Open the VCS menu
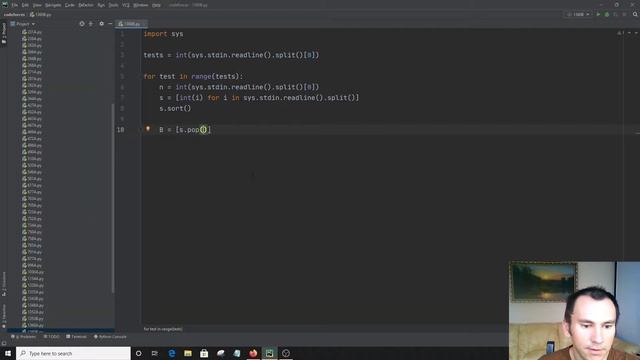This screenshot has width=640, height=360. tap(126, 5)
